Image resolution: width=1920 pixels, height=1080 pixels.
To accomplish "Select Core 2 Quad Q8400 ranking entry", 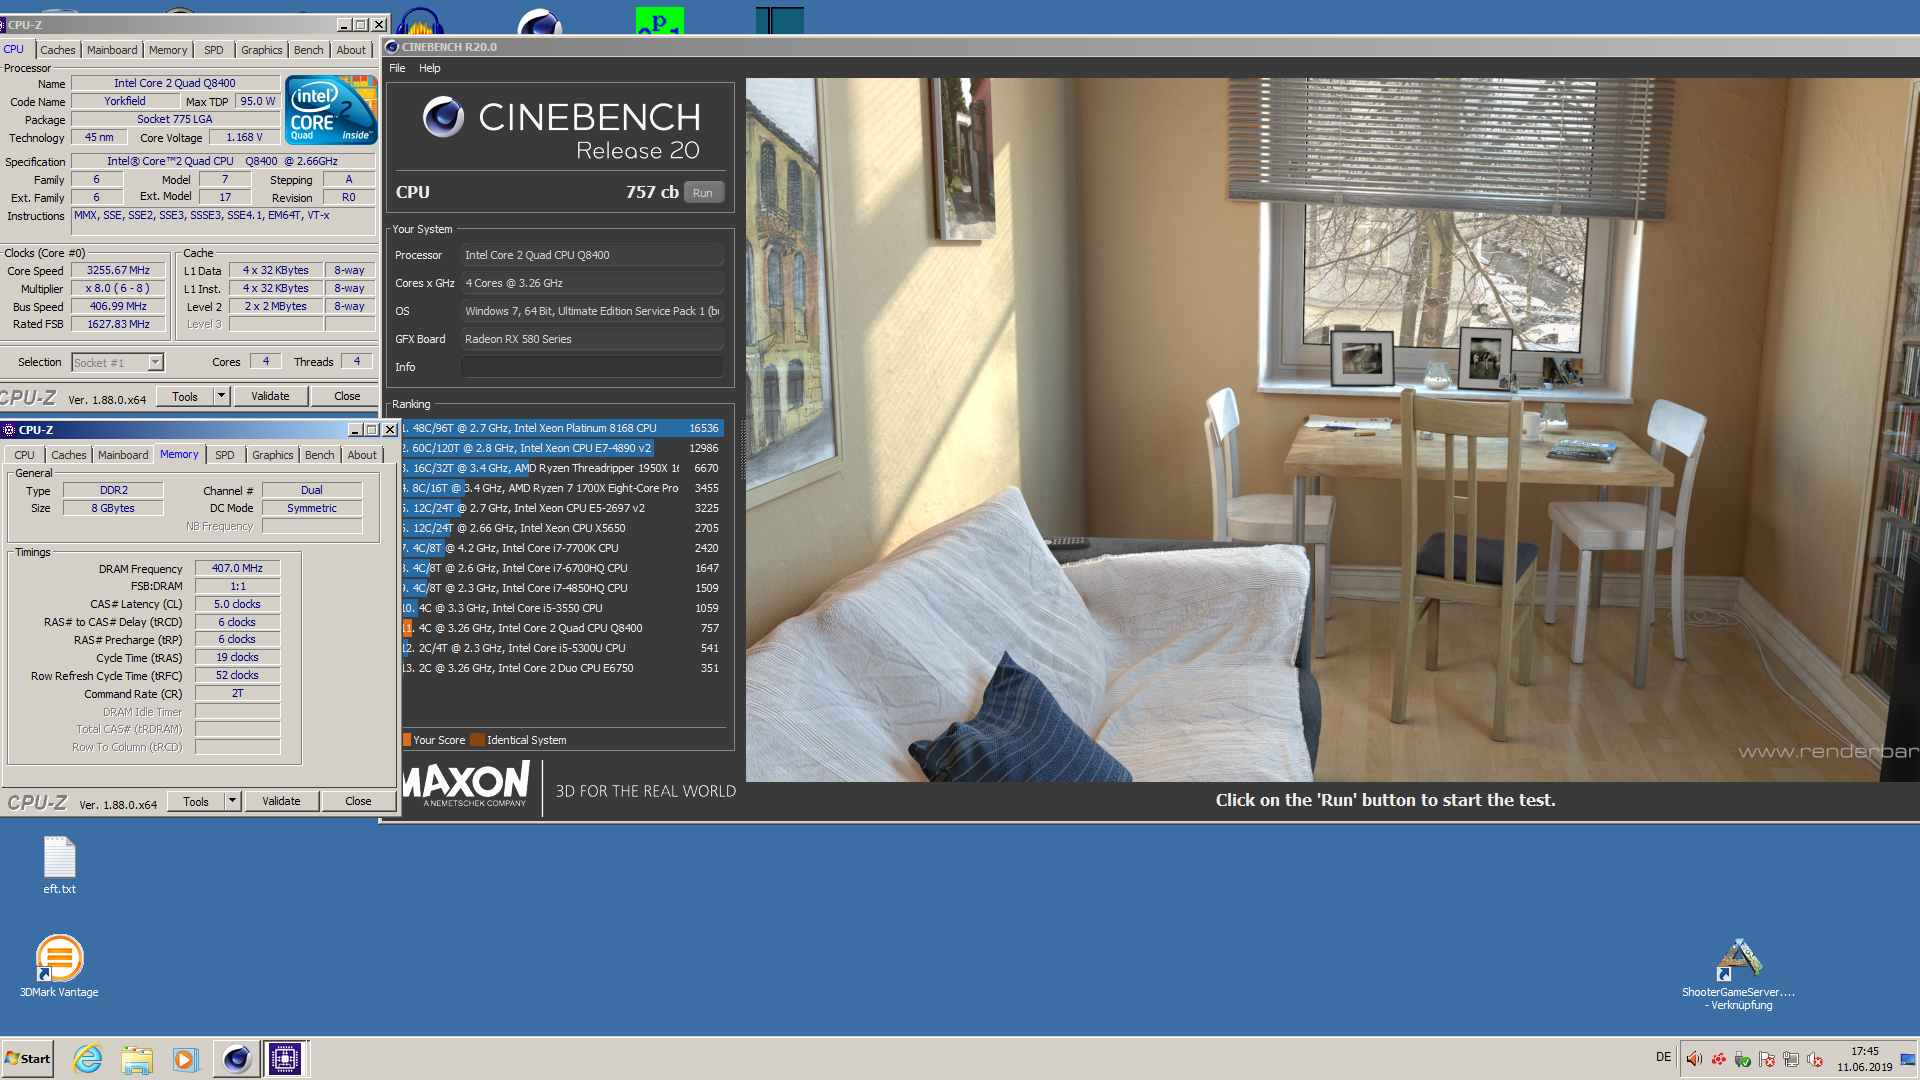I will [x=562, y=628].
